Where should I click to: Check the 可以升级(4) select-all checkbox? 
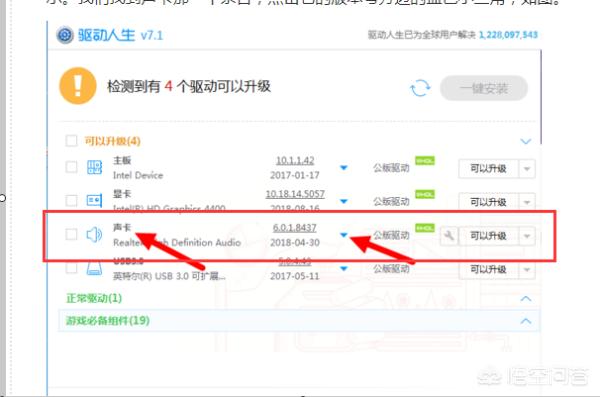71,141
